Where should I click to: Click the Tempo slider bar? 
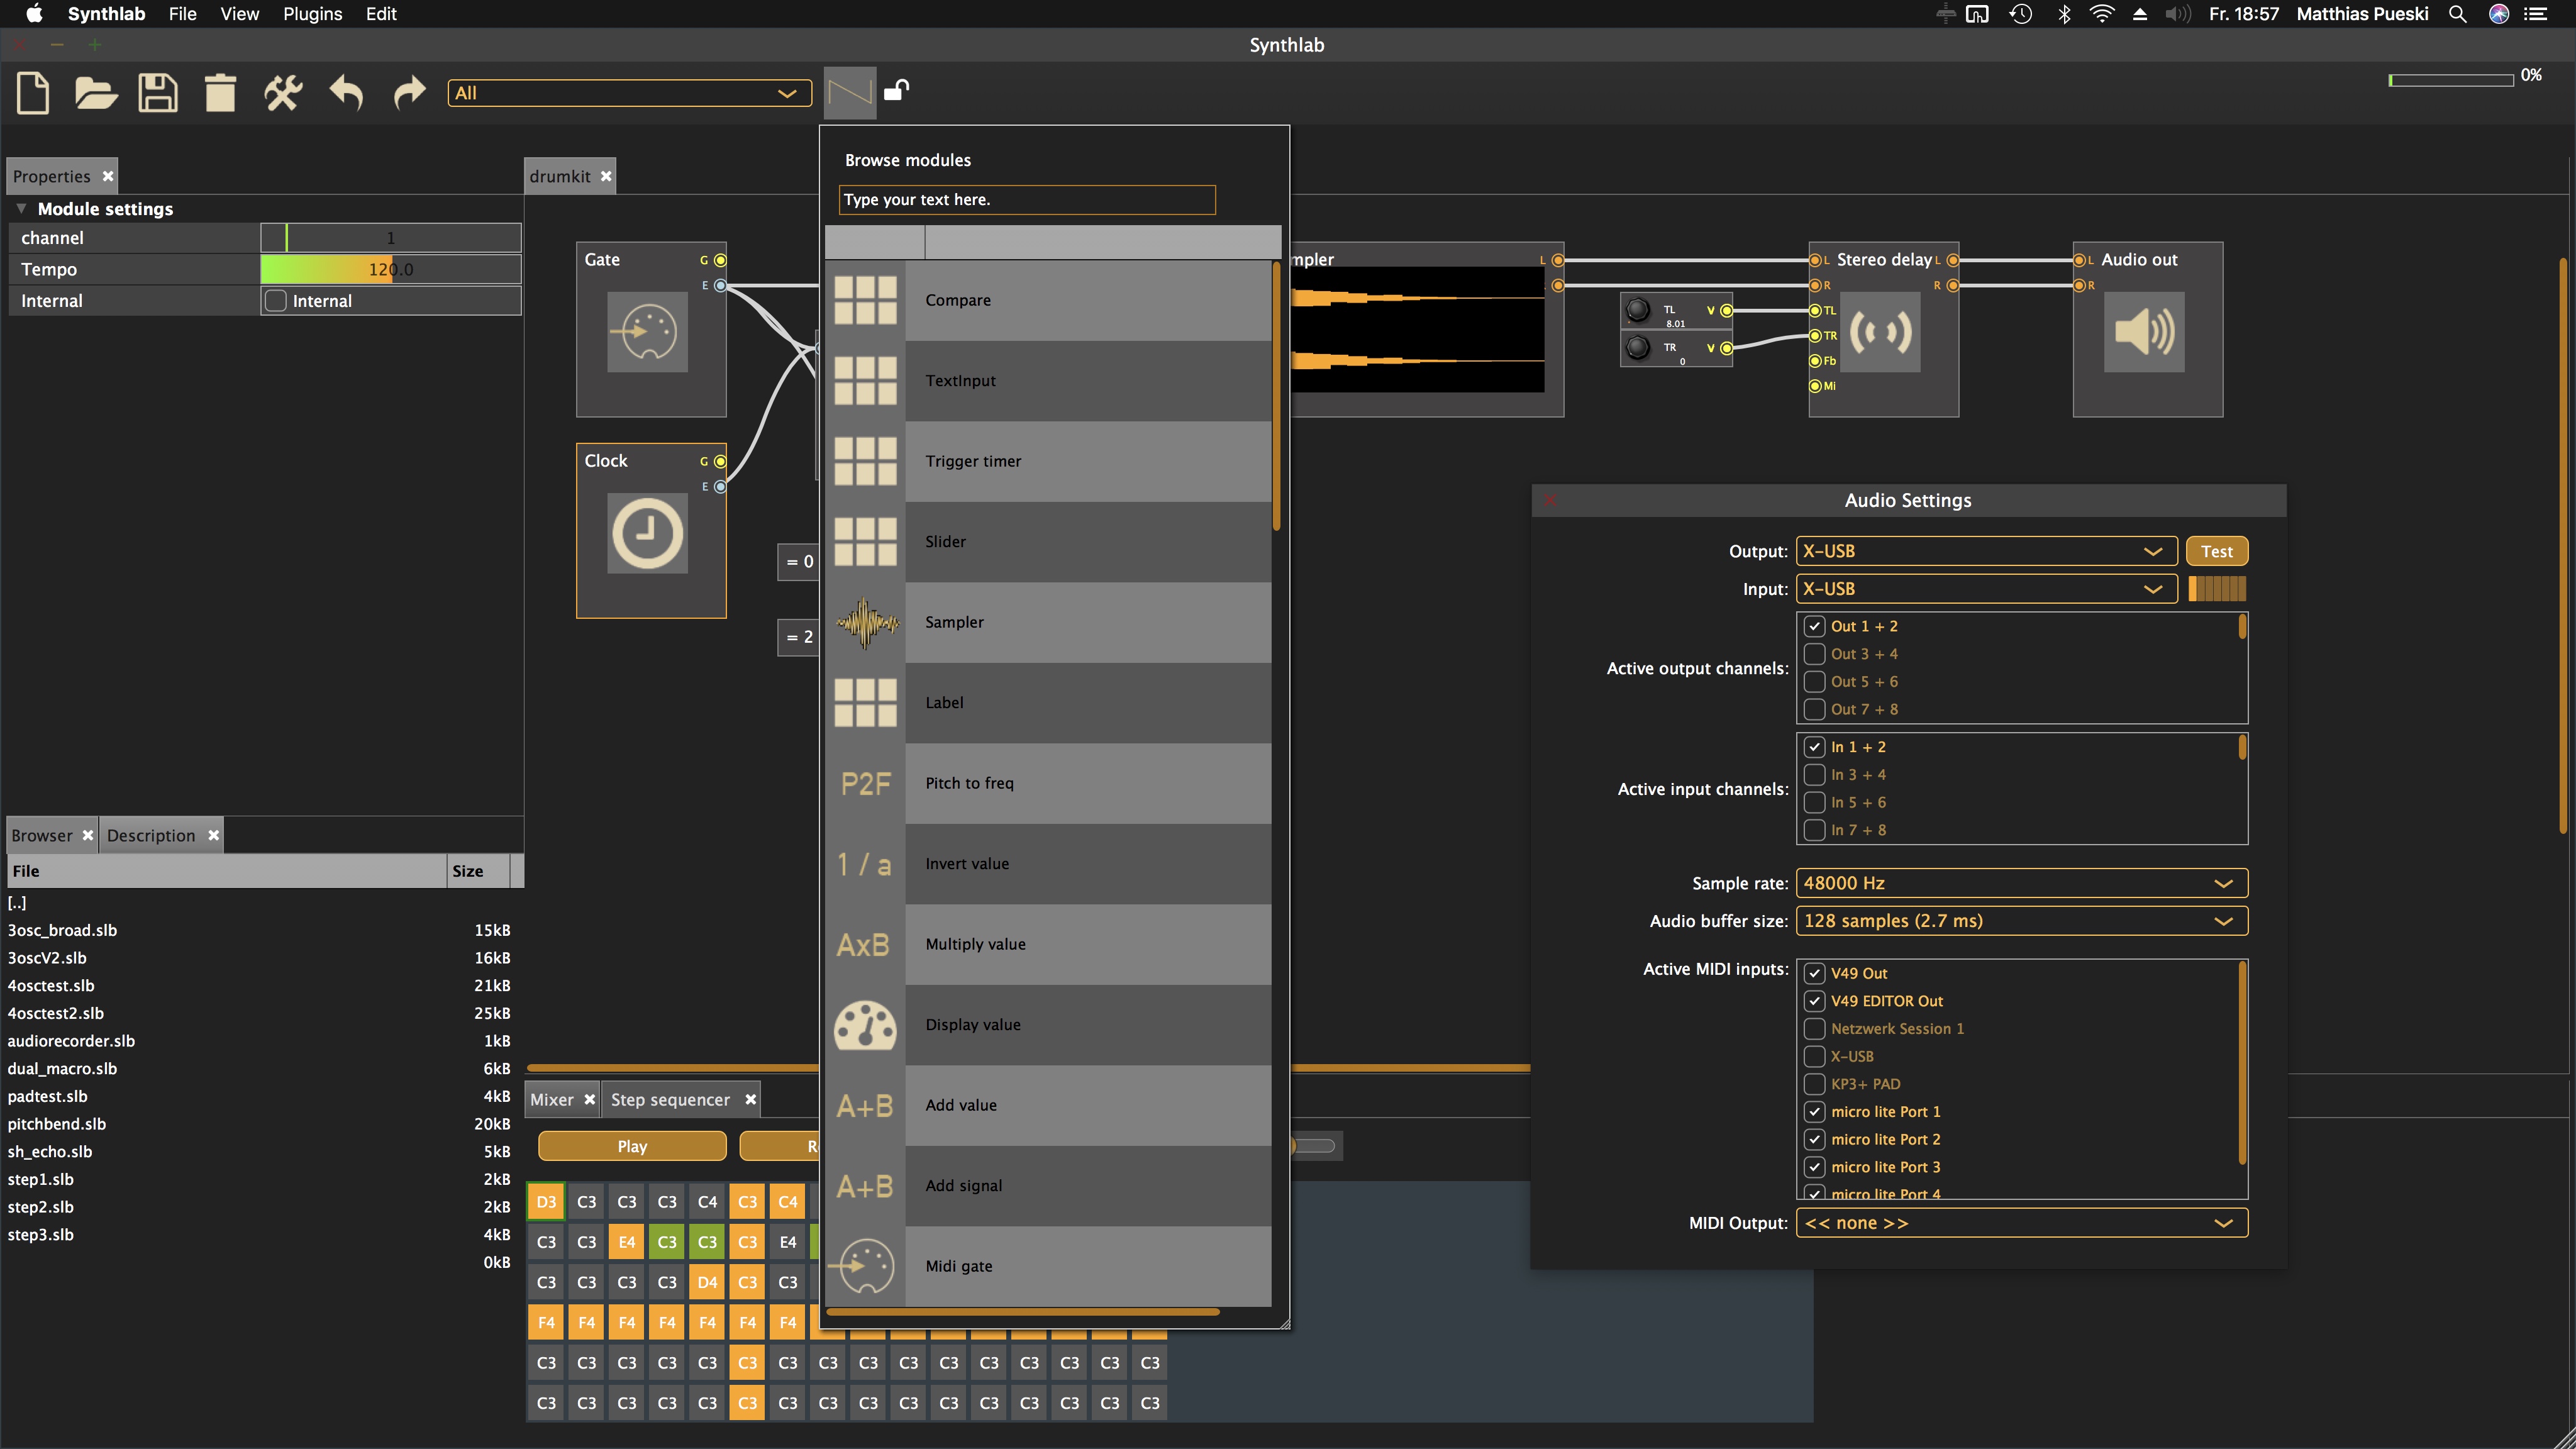(390, 269)
